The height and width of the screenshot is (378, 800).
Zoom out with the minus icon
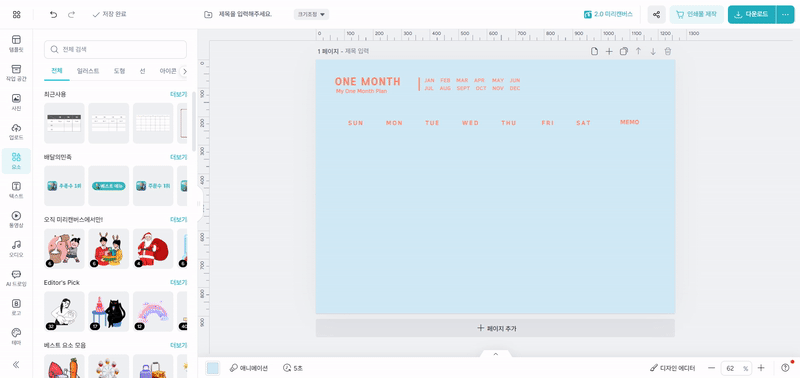tap(711, 368)
